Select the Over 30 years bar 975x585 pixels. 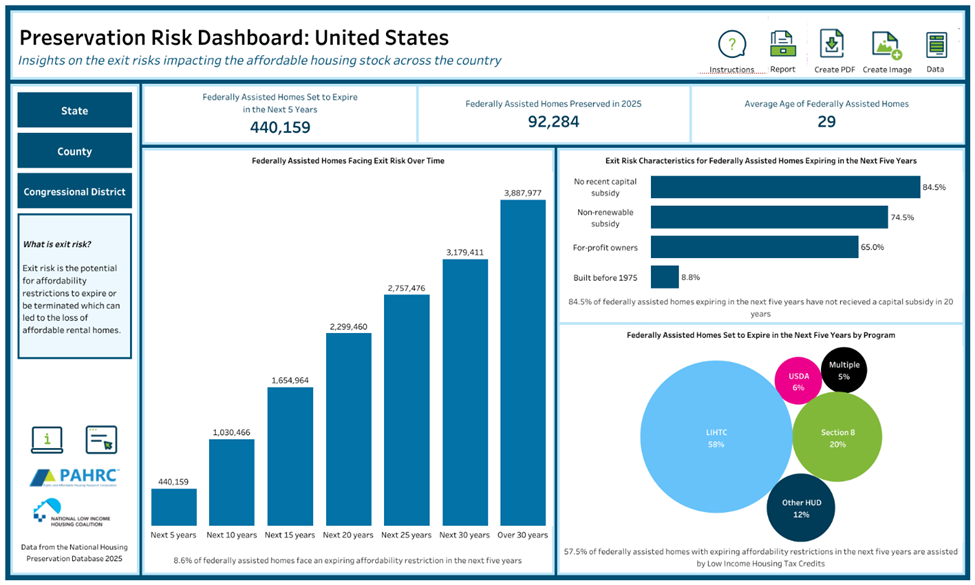pos(523,362)
